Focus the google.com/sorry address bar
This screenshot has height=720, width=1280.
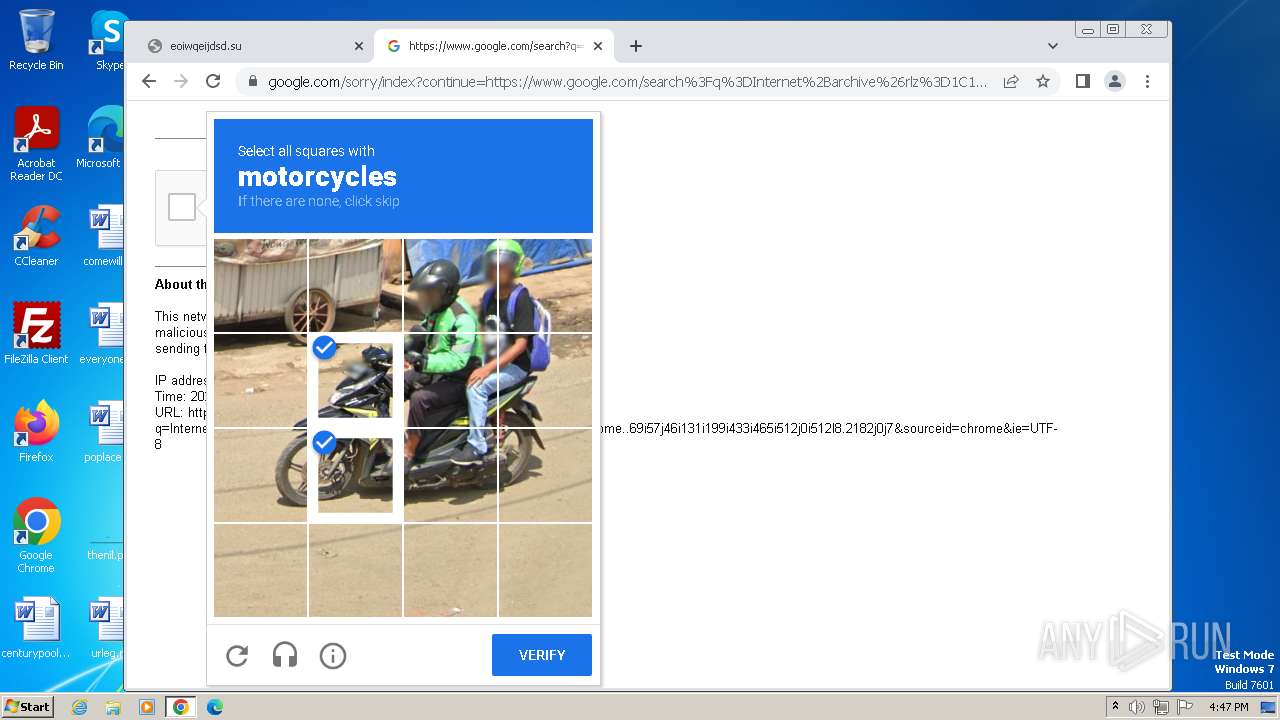point(628,82)
